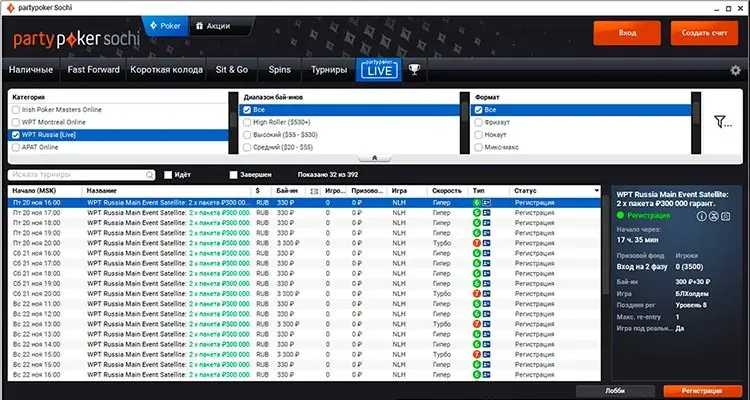Click the bottom orange Регистрация button

(703, 390)
